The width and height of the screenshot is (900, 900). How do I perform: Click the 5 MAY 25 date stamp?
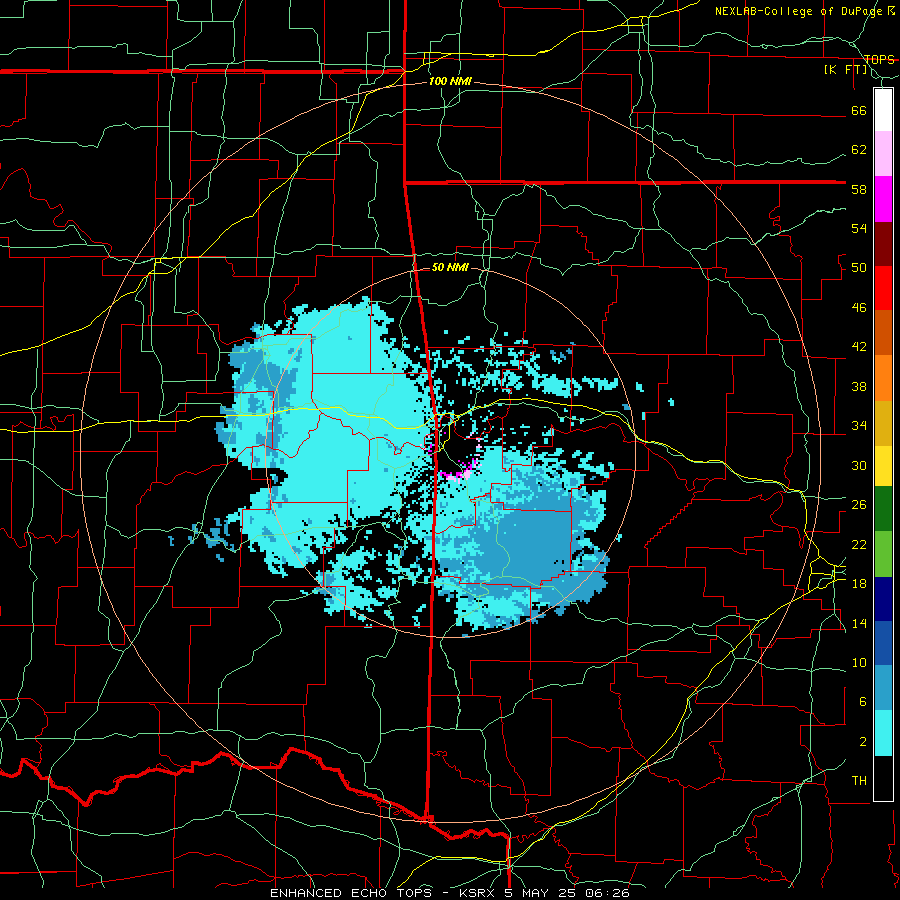click(x=542, y=893)
